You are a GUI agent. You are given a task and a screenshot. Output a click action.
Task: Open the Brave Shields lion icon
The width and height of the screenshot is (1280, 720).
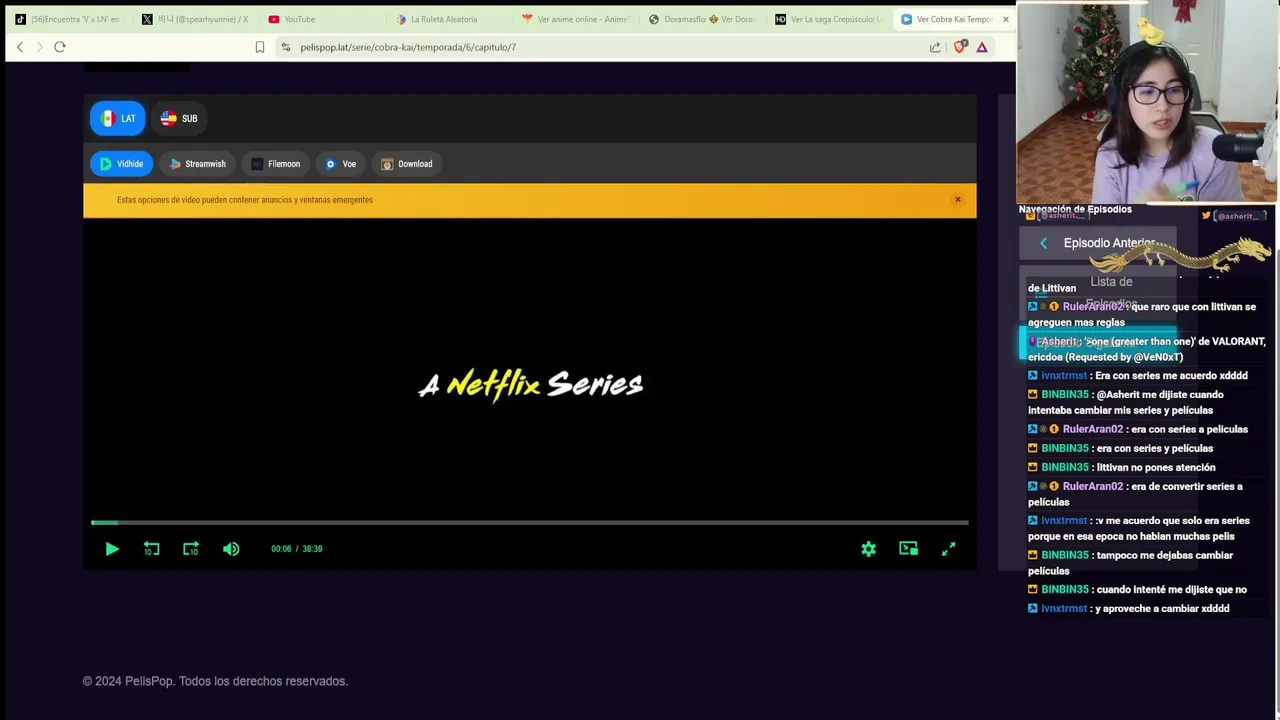960,47
